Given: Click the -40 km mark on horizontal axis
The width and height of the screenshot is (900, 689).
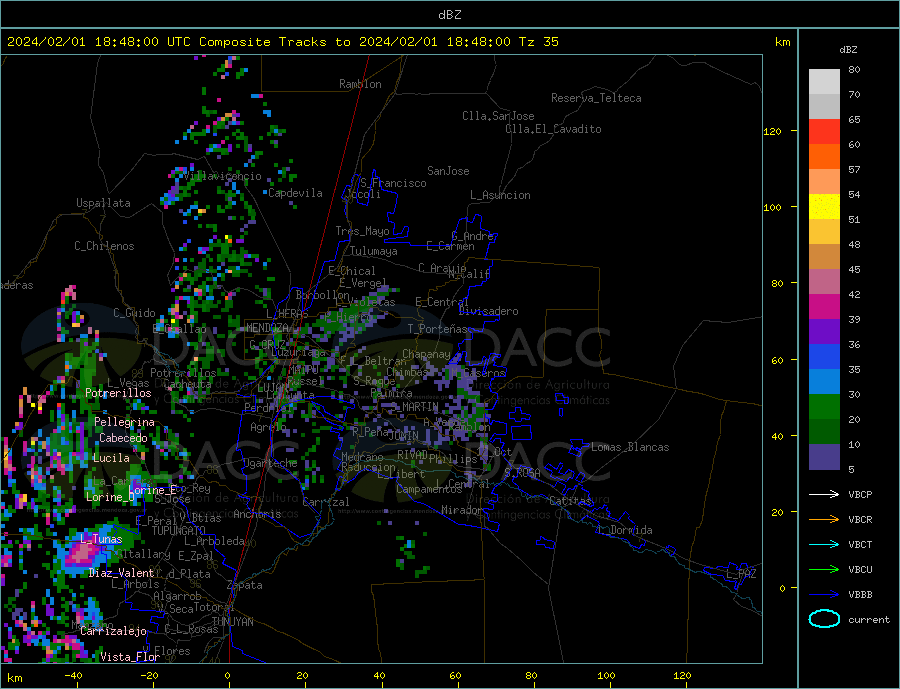Looking at the screenshot, I should 73,676.
